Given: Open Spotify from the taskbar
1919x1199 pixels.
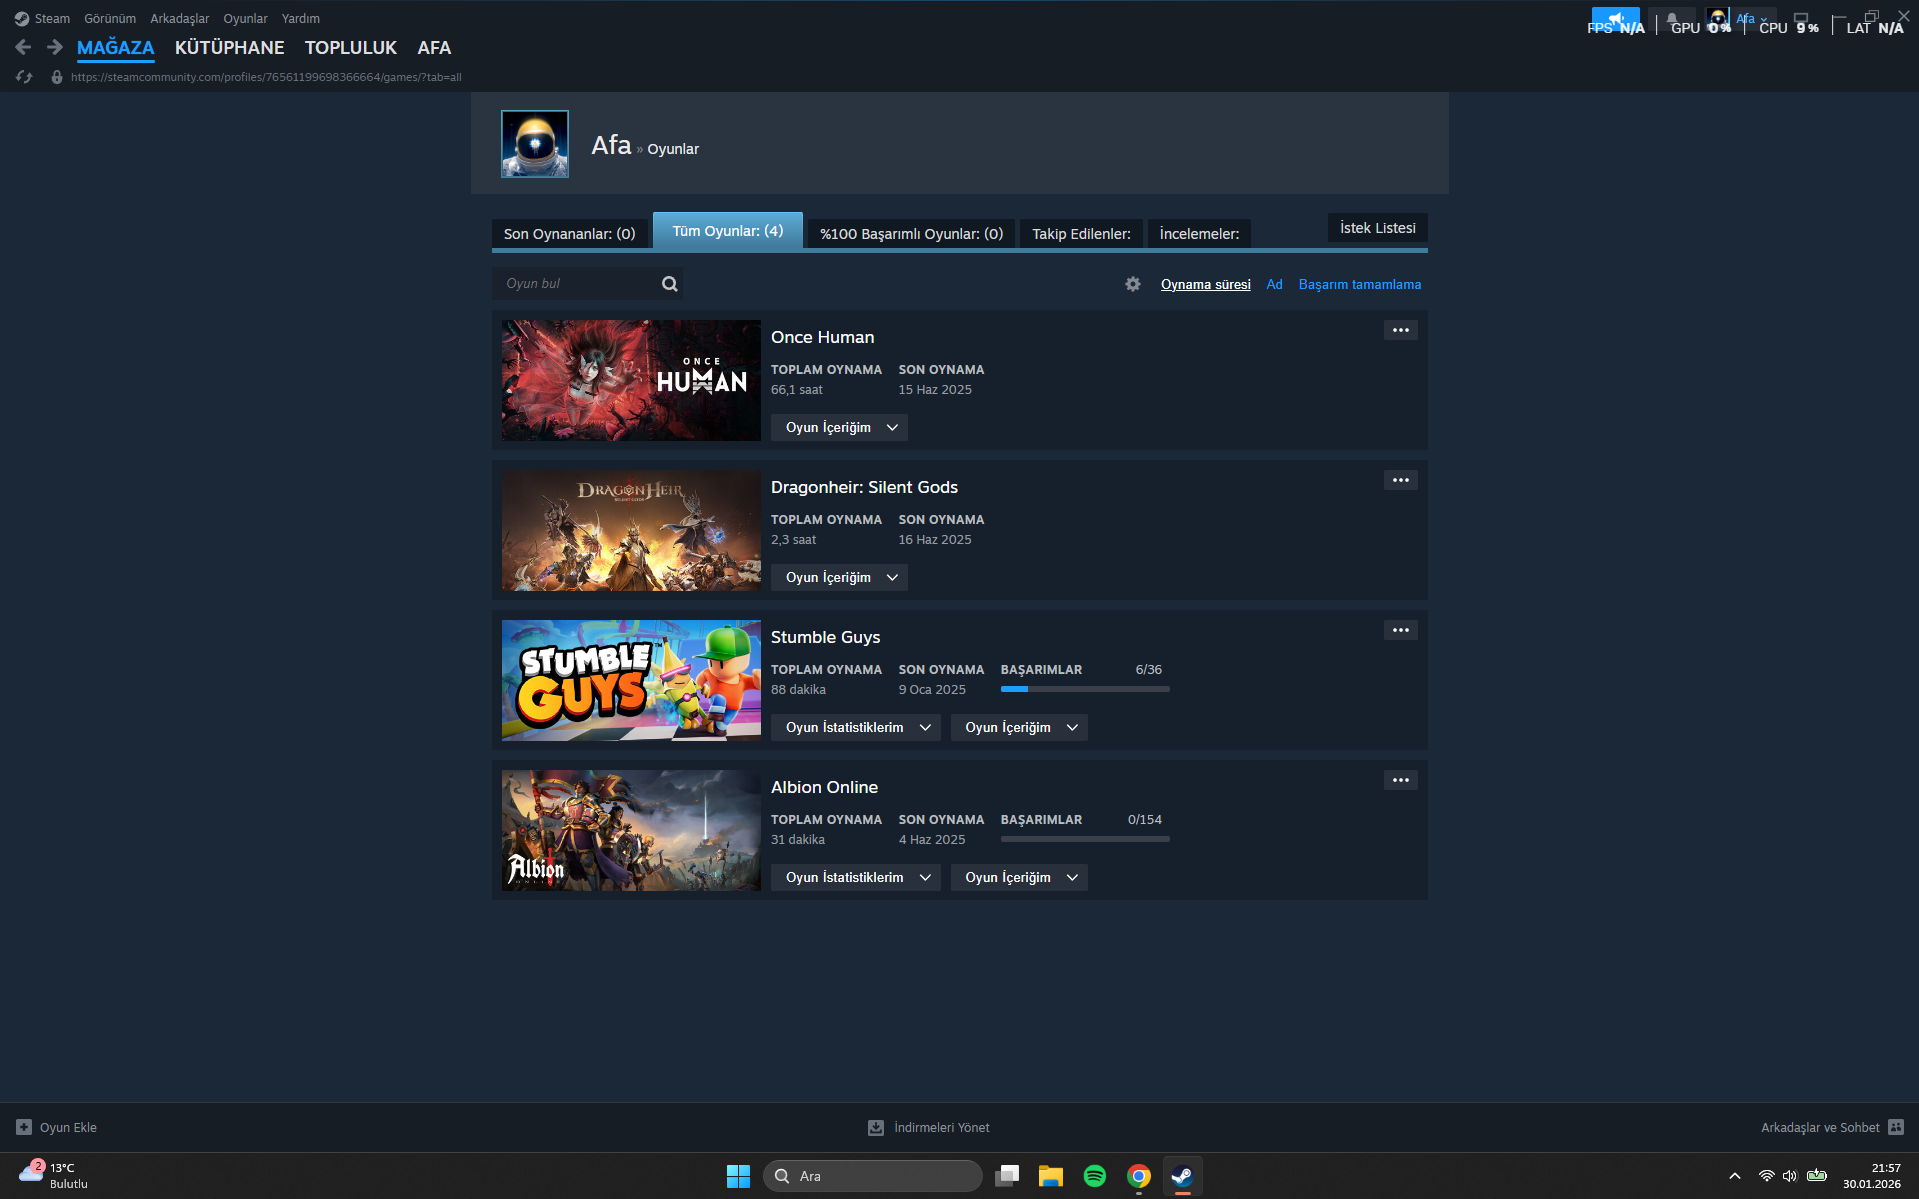Looking at the screenshot, I should tap(1095, 1176).
